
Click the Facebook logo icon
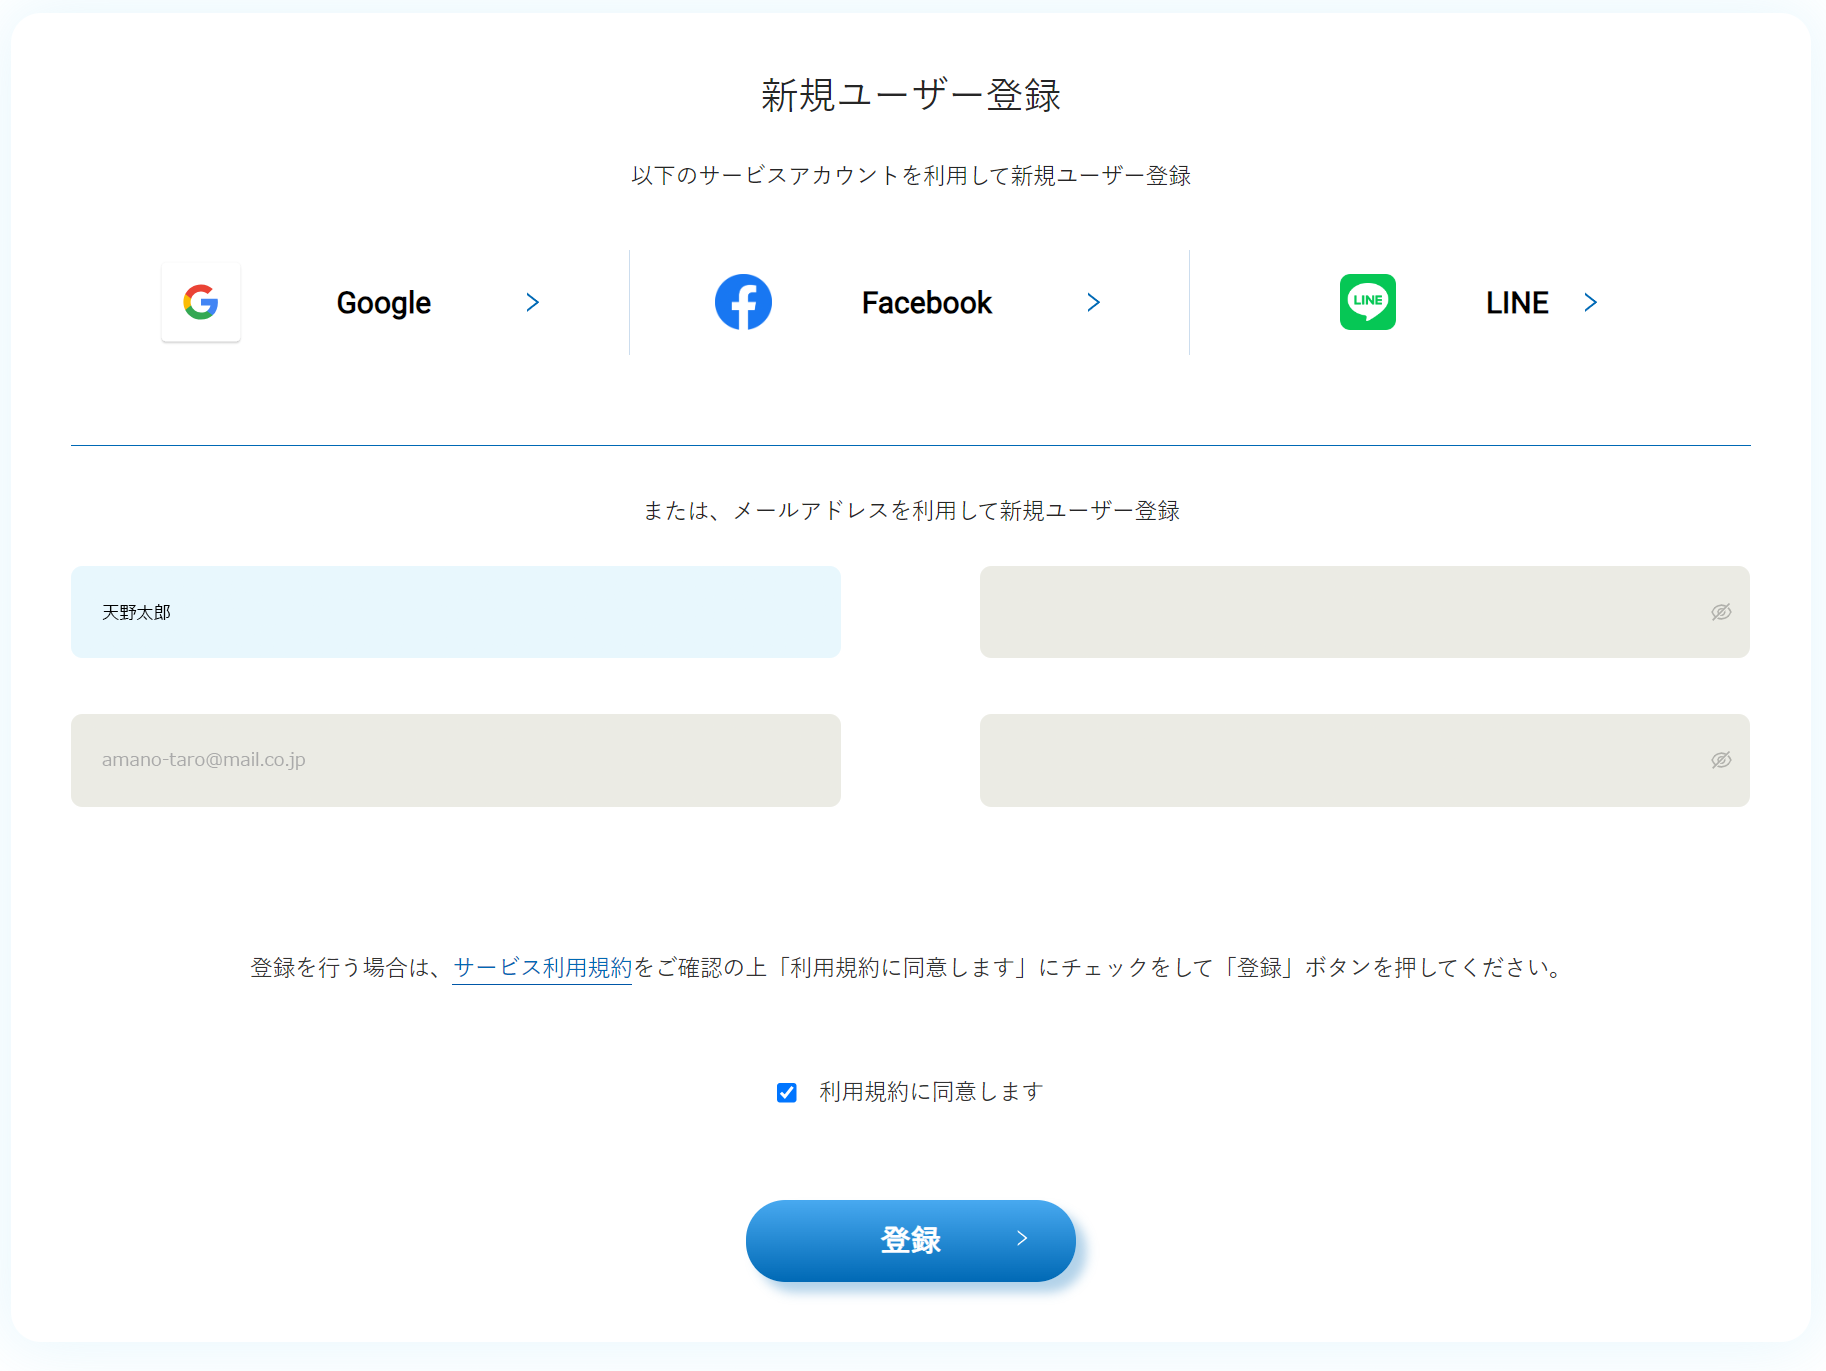tap(743, 302)
